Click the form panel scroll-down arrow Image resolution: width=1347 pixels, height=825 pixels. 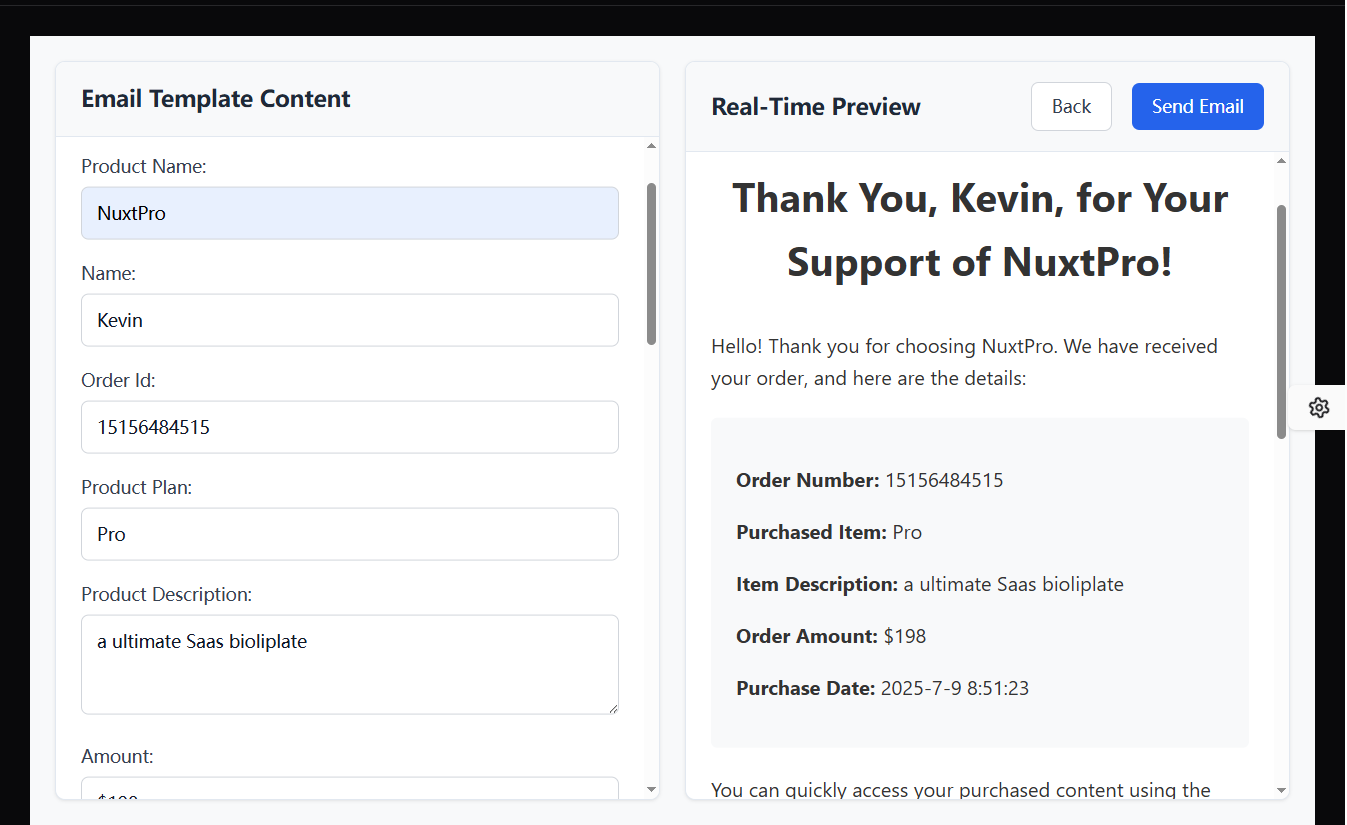[652, 790]
